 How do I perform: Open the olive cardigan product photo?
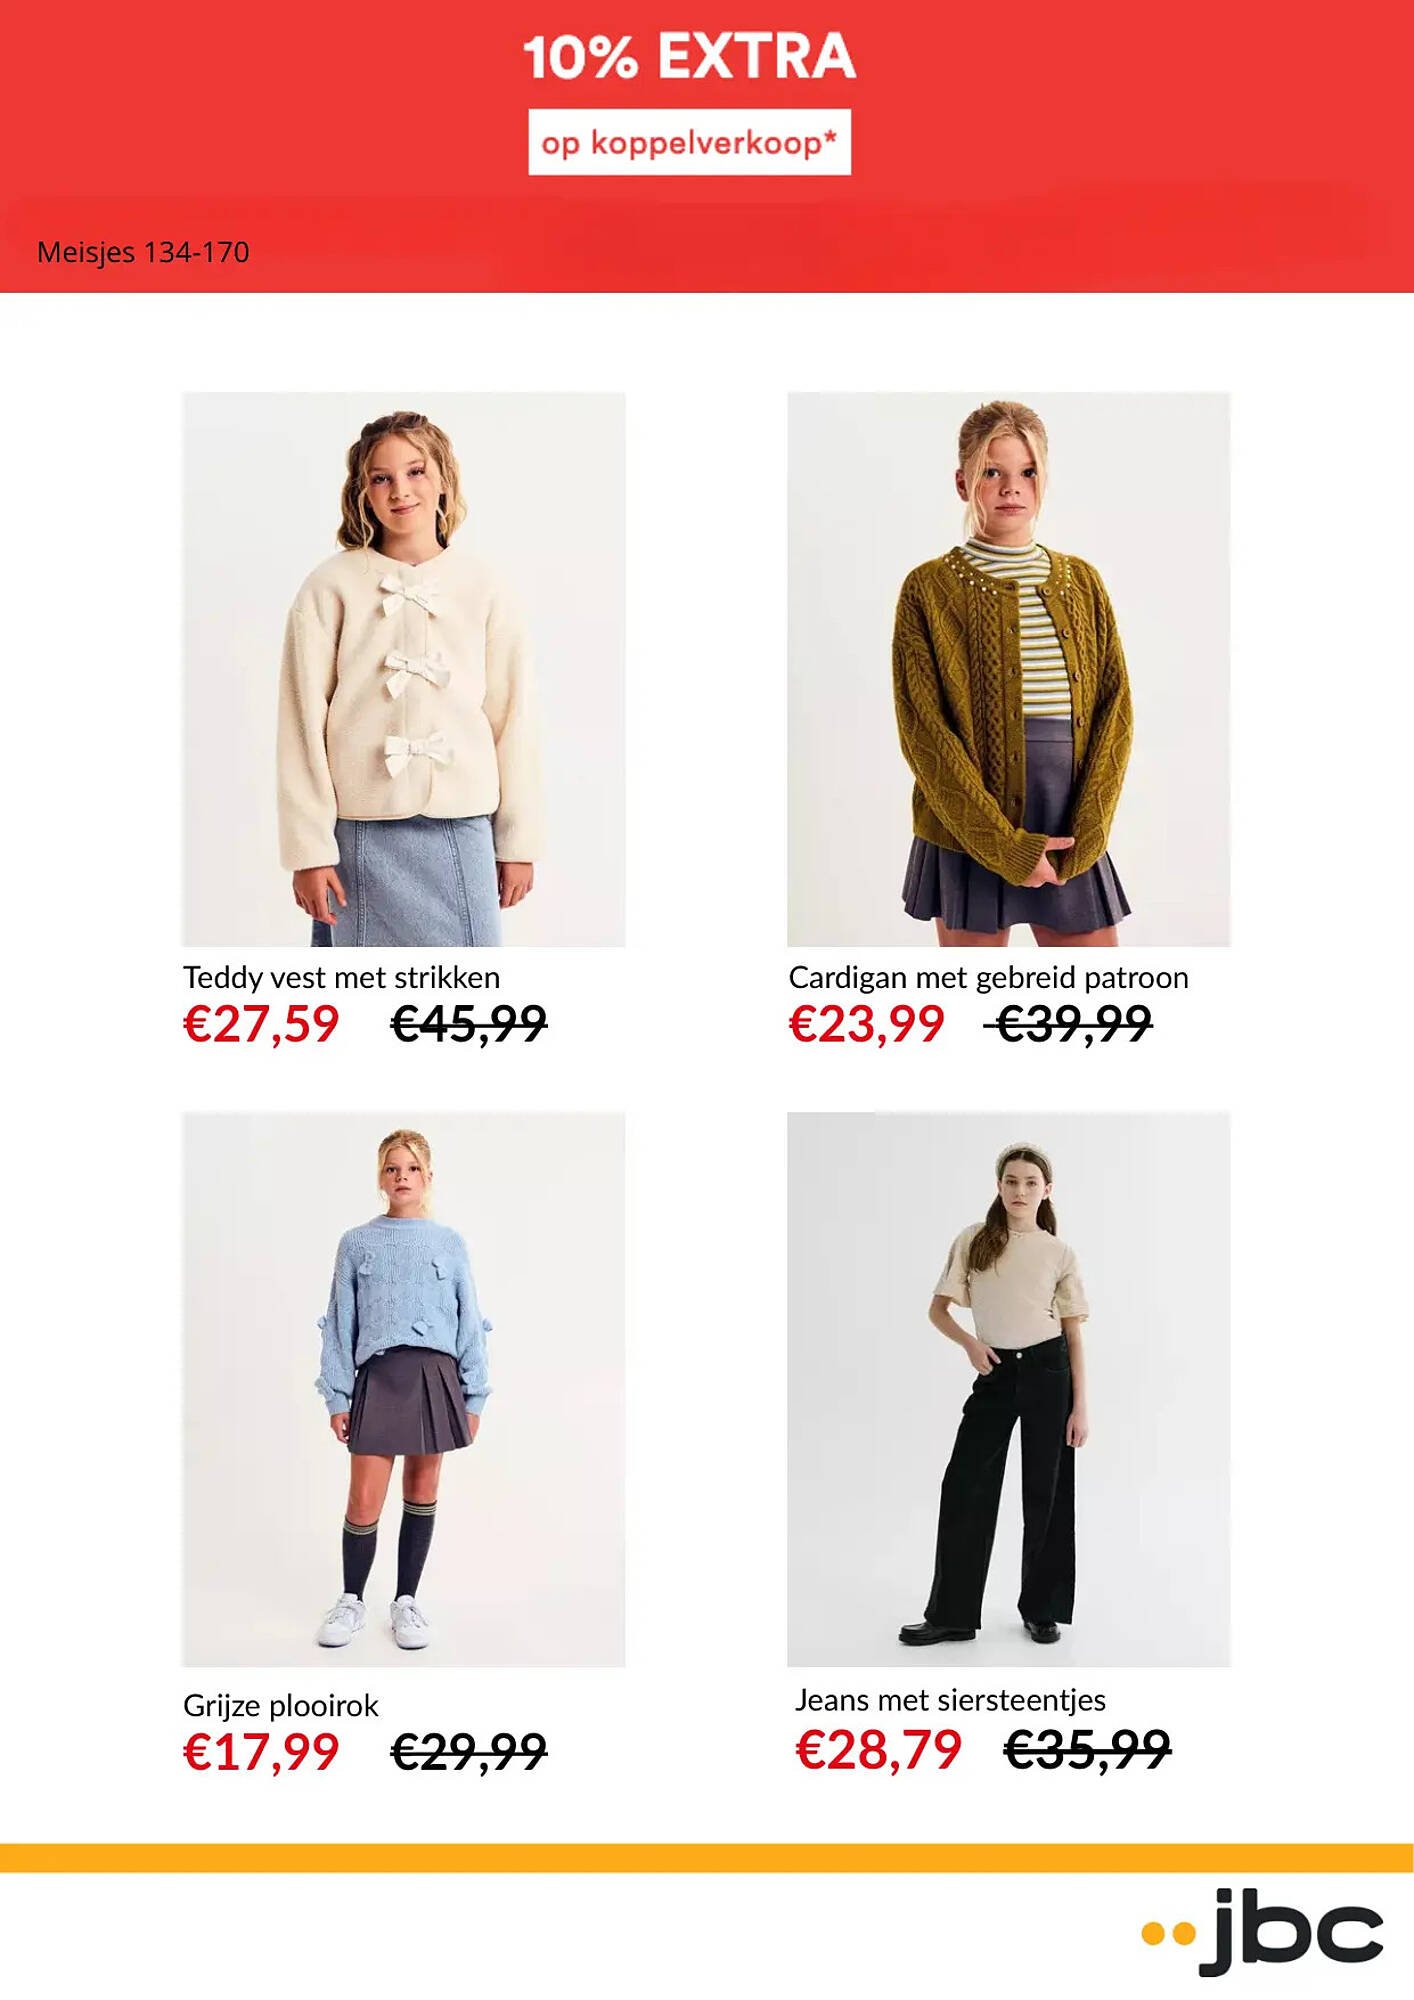(1009, 669)
